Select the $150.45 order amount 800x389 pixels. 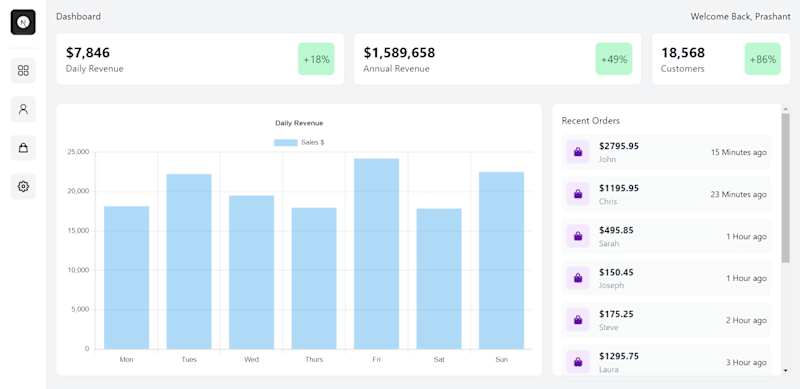coord(616,272)
